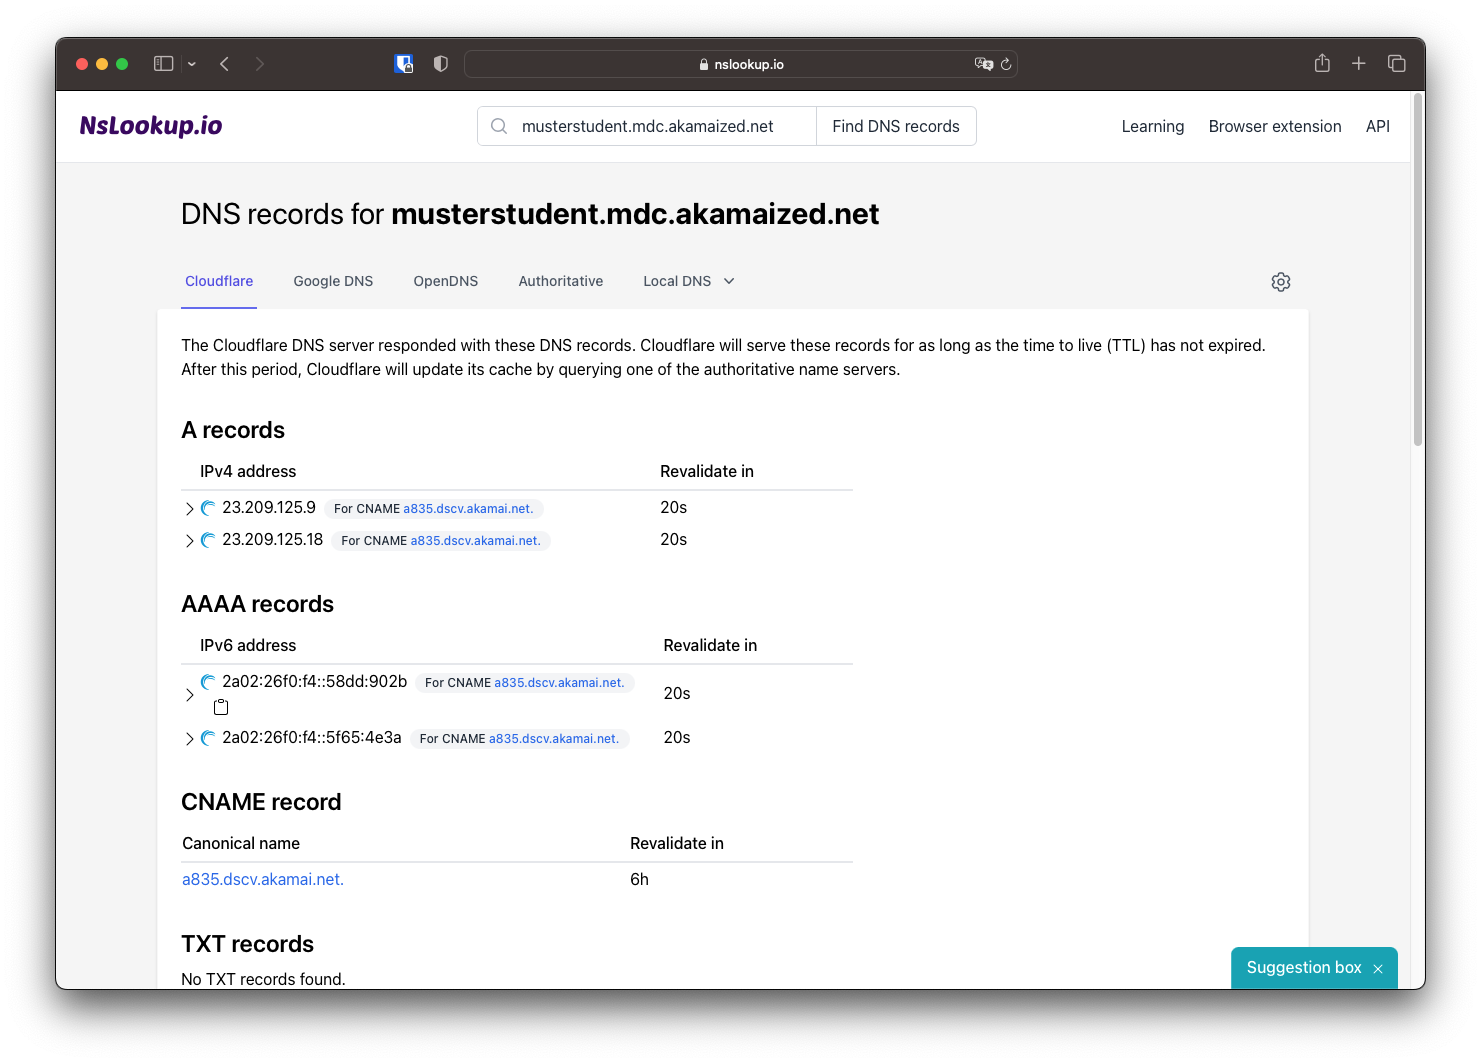Image resolution: width=1481 pixels, height=1063 pixels.
Task: Open the Browser extension link
Action: pyautogui.click(x=1275, y=126)
